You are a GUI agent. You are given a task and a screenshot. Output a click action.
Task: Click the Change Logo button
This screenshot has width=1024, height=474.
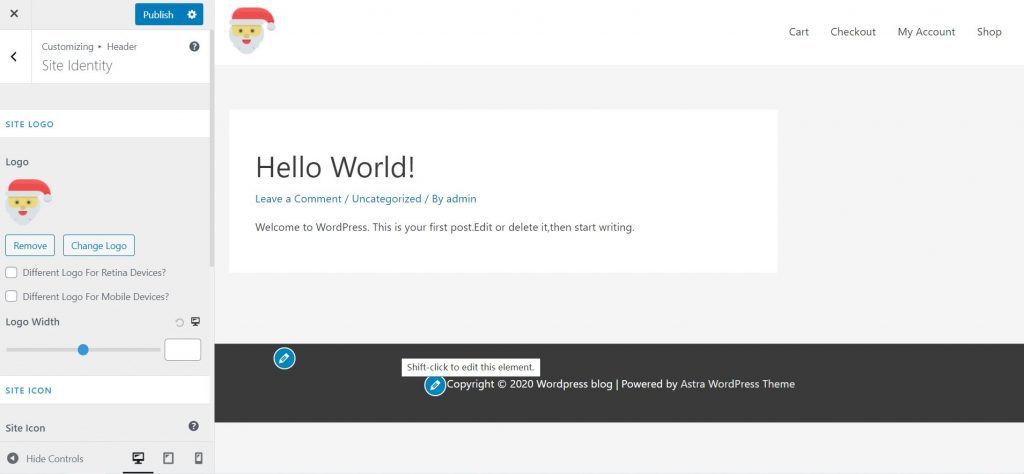pyautogui.click(x=99, y=245)
